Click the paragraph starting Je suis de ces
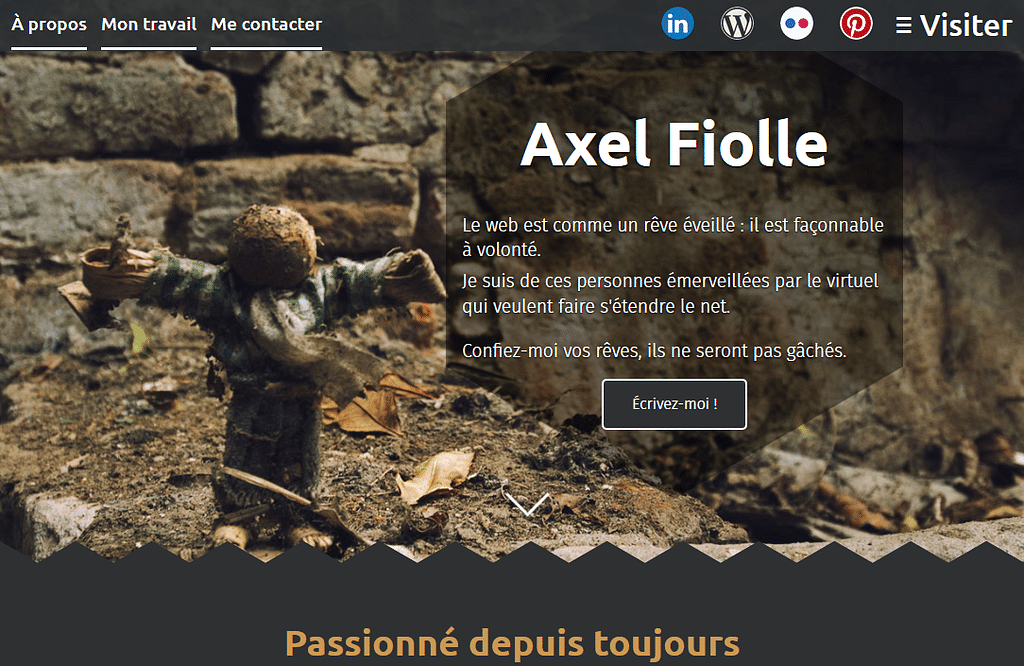 [670, 293]
